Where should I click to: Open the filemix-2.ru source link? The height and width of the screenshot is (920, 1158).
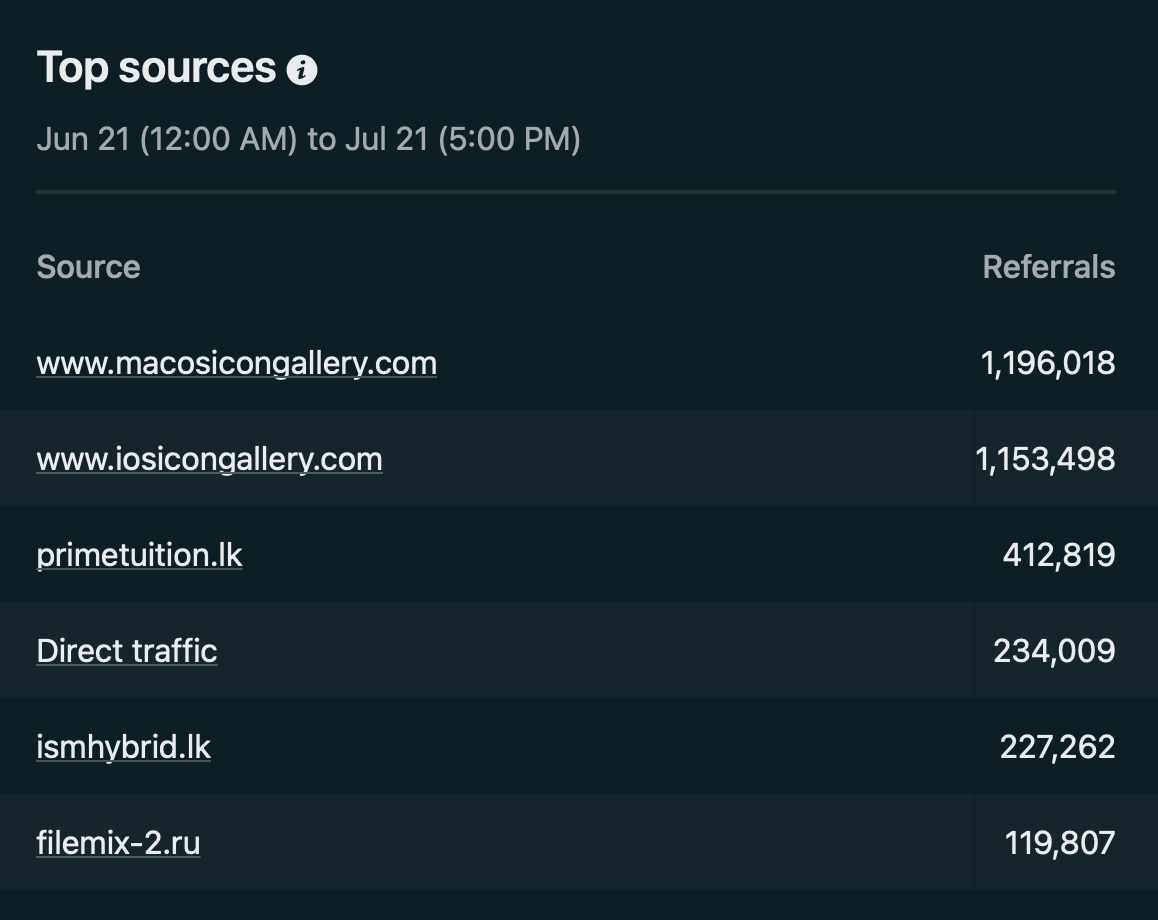pos(118,843)
